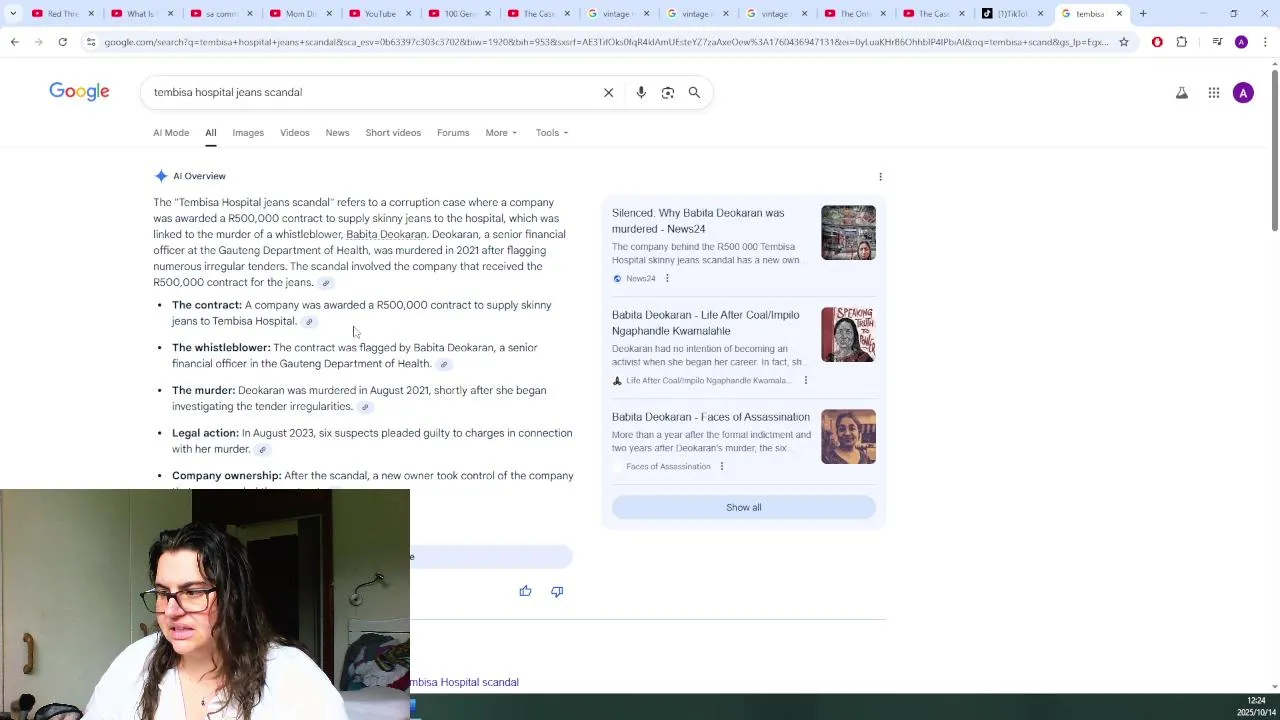Switch to Short videos tab
This screenshot has height=720, width=1280.
pos(393,133)
